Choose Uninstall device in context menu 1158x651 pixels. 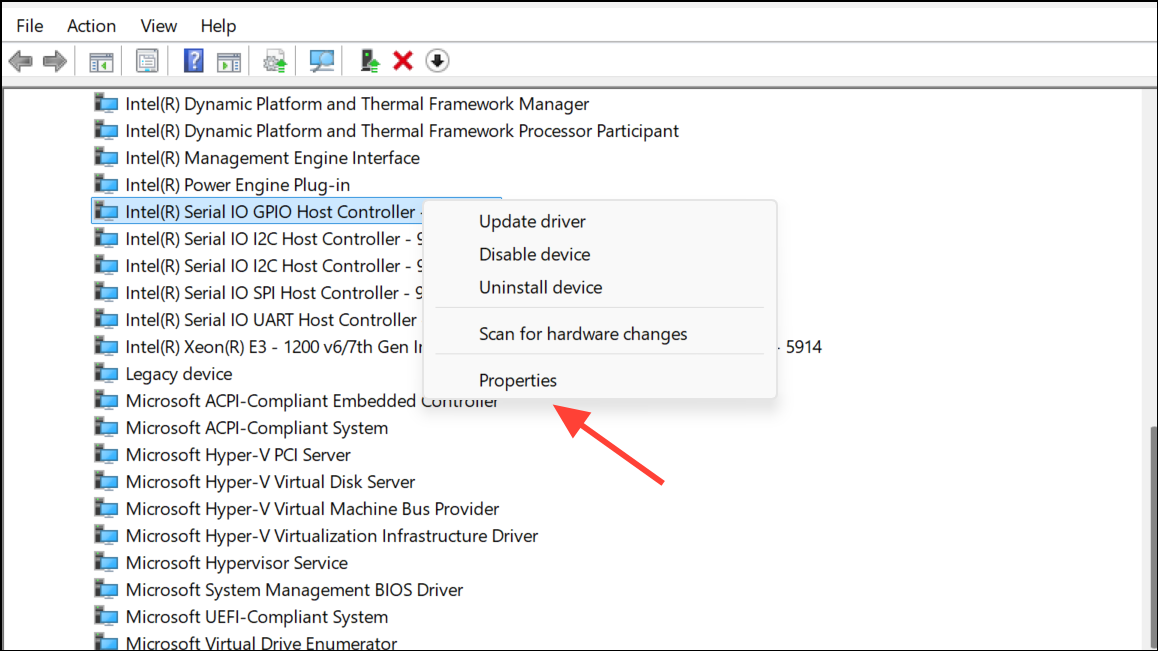pos(541,287)
